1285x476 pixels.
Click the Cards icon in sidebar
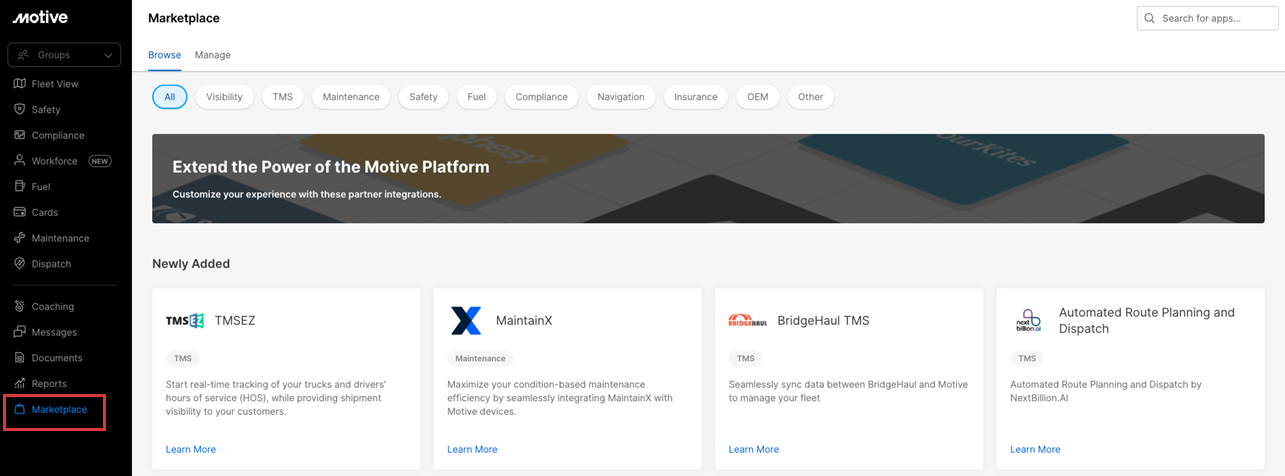click(x=20, y=213)
